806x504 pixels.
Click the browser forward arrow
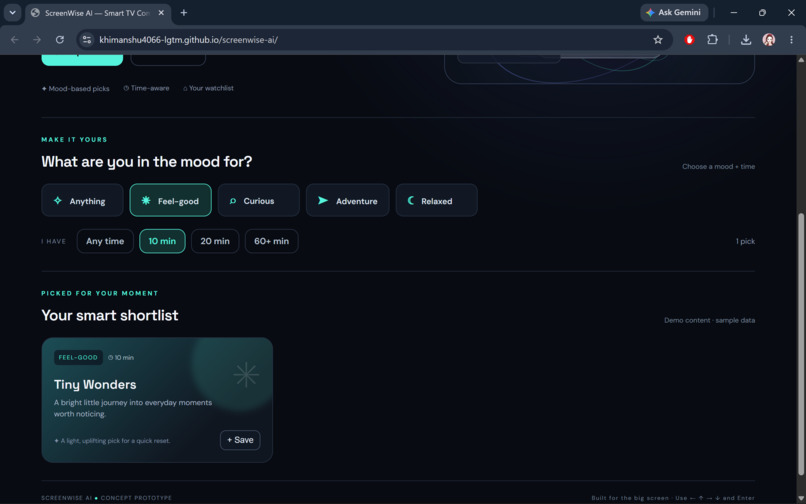(x=37, y=40)
